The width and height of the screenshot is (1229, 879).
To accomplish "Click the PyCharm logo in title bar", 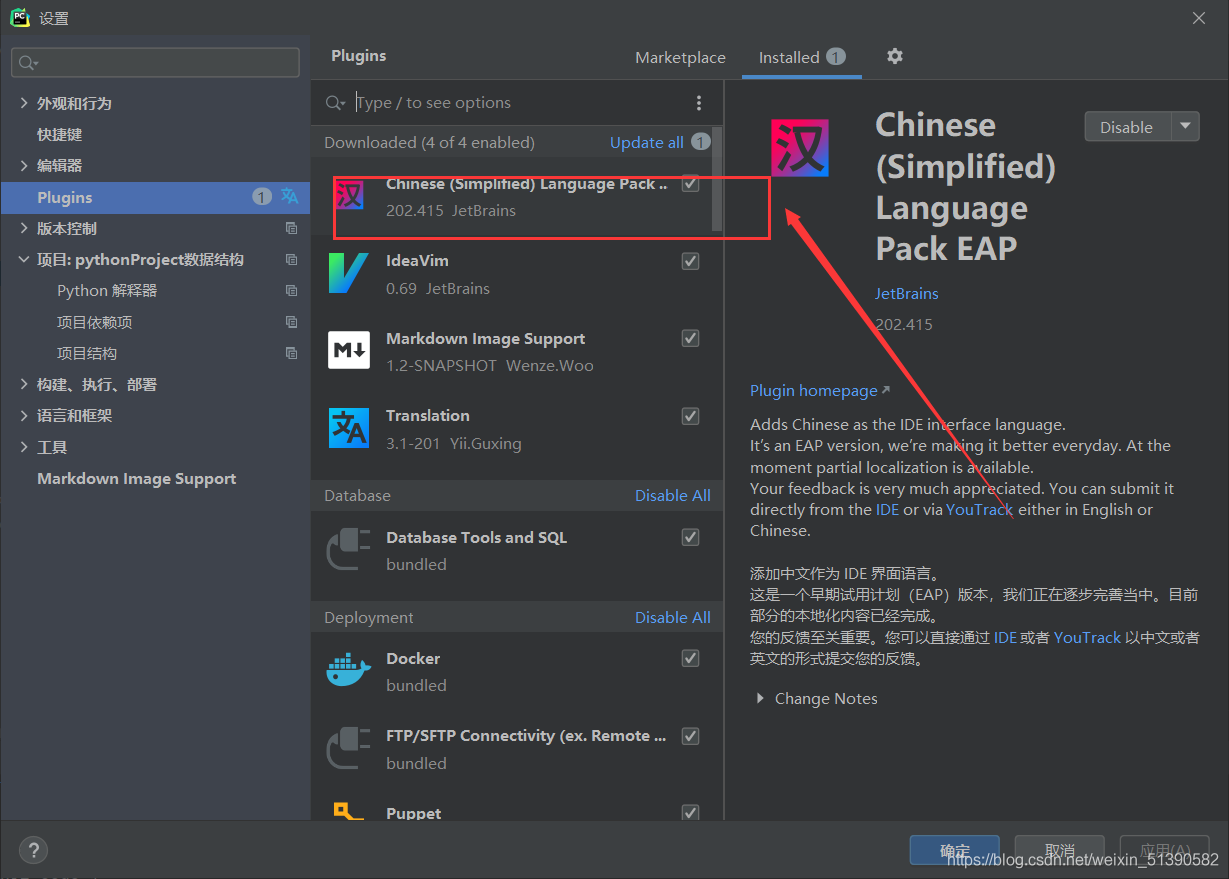I will (20, 17).
